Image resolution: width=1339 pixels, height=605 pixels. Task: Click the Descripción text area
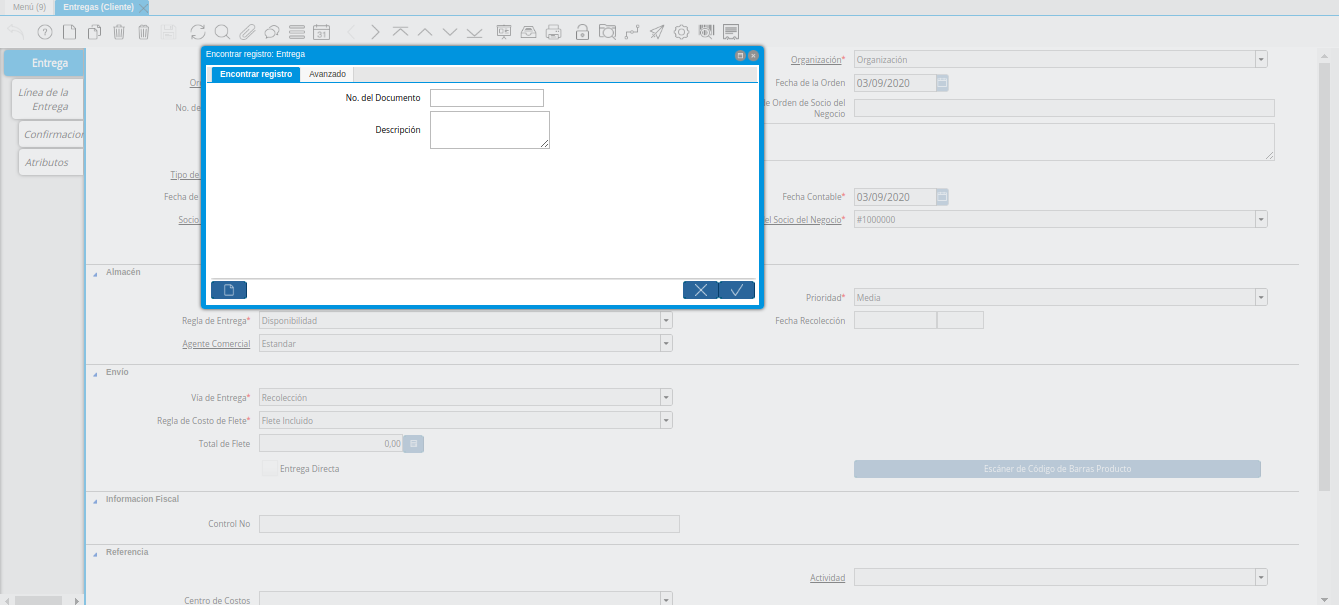pyautogui.click(x=490, y=130)
